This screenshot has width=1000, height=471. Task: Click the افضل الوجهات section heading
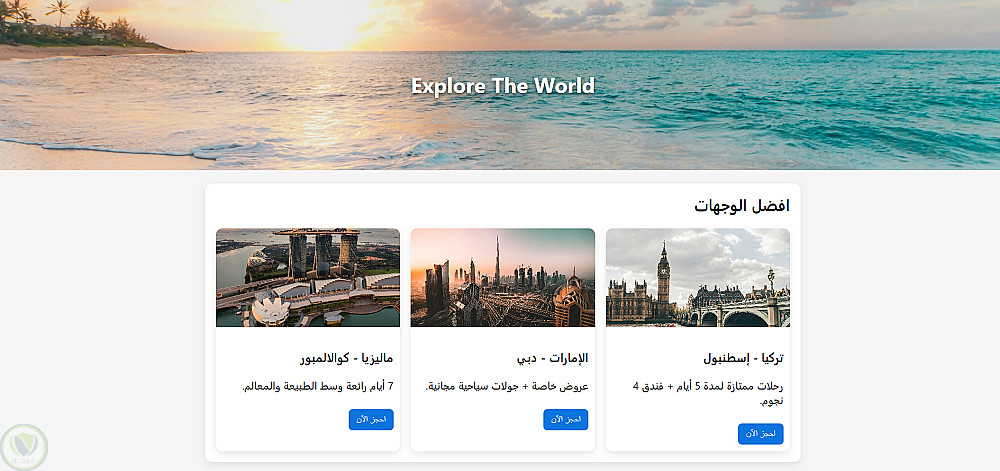742,206
